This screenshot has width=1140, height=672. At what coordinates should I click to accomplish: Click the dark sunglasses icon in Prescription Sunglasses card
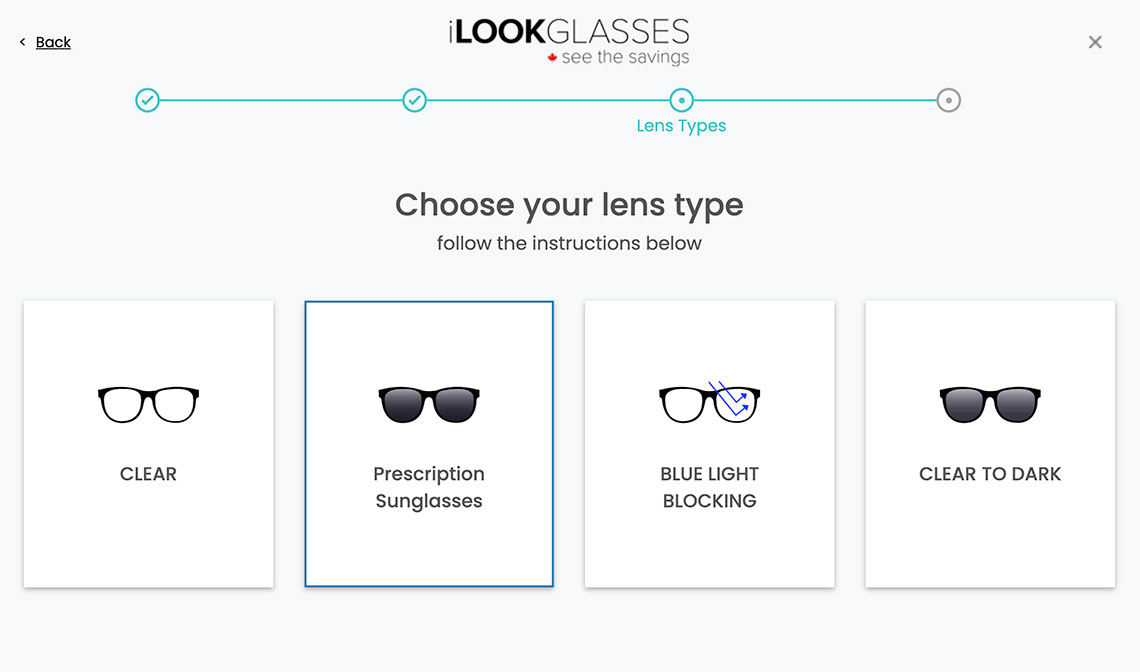pyautogui.click(x=429, y=404)
